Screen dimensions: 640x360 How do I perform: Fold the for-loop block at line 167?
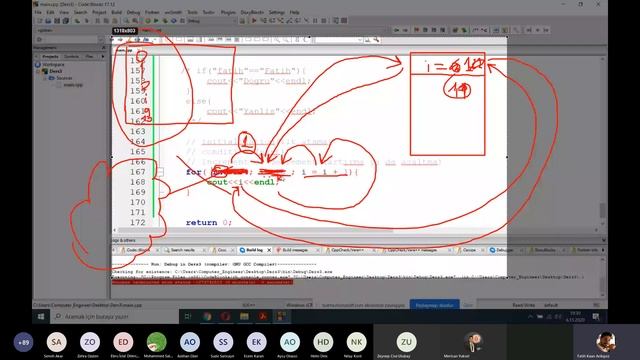(x=160, y=172)
